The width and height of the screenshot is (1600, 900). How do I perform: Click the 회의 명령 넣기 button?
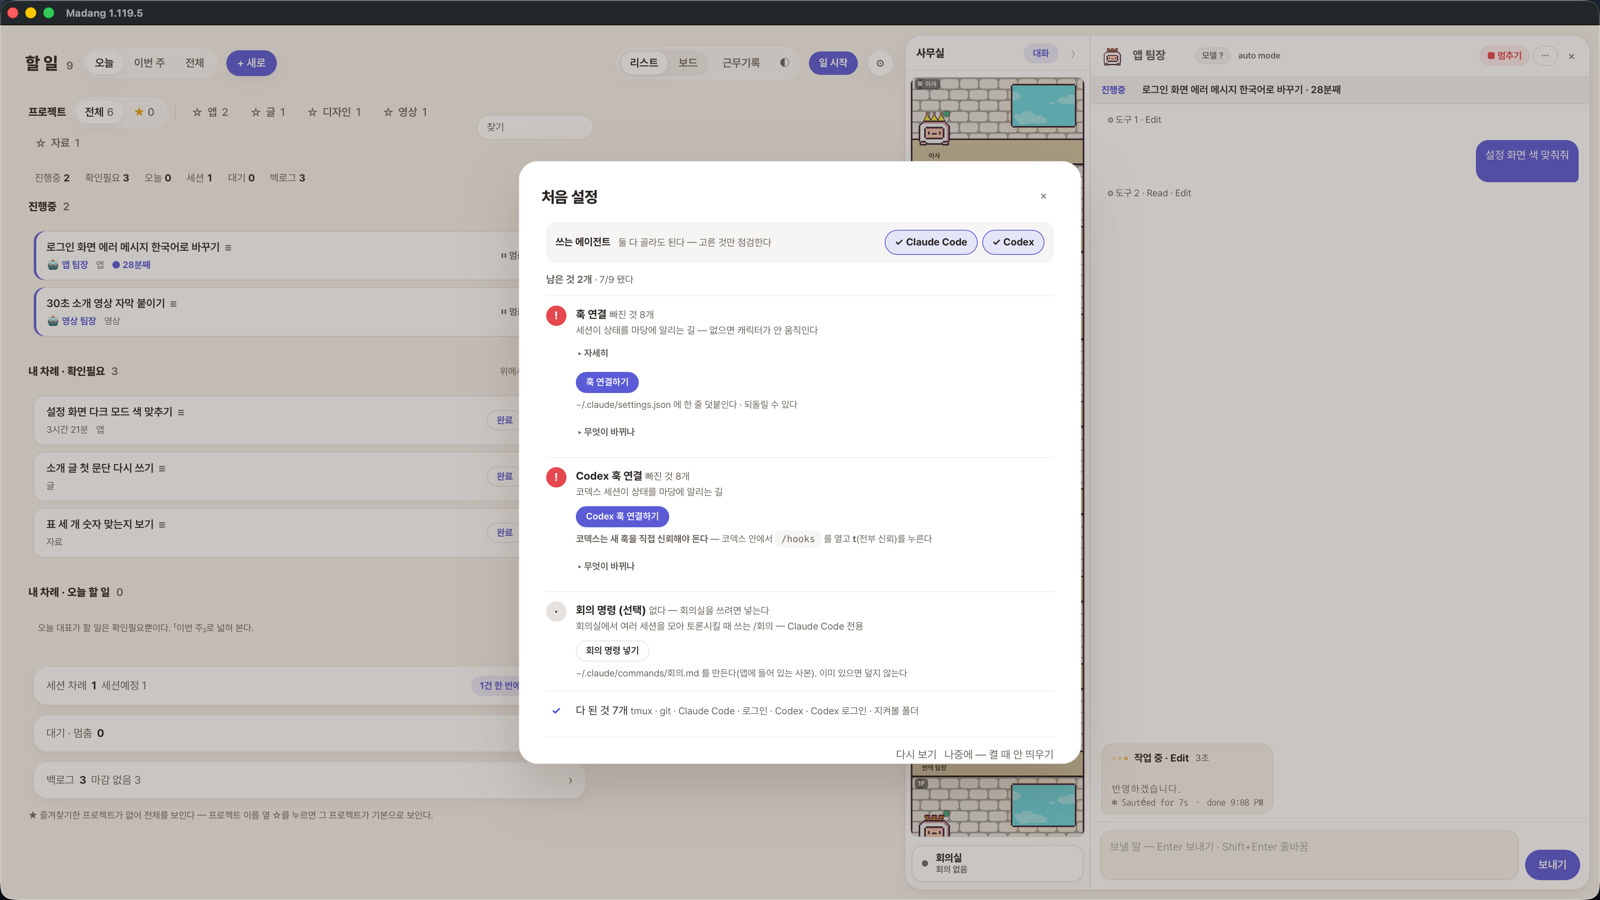pos(612,650)
